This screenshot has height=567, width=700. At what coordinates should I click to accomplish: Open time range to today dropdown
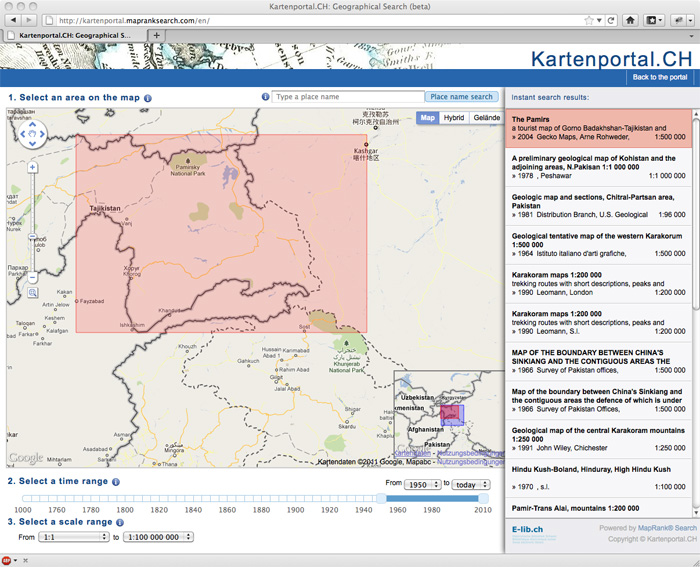click(x=471, y=484)
